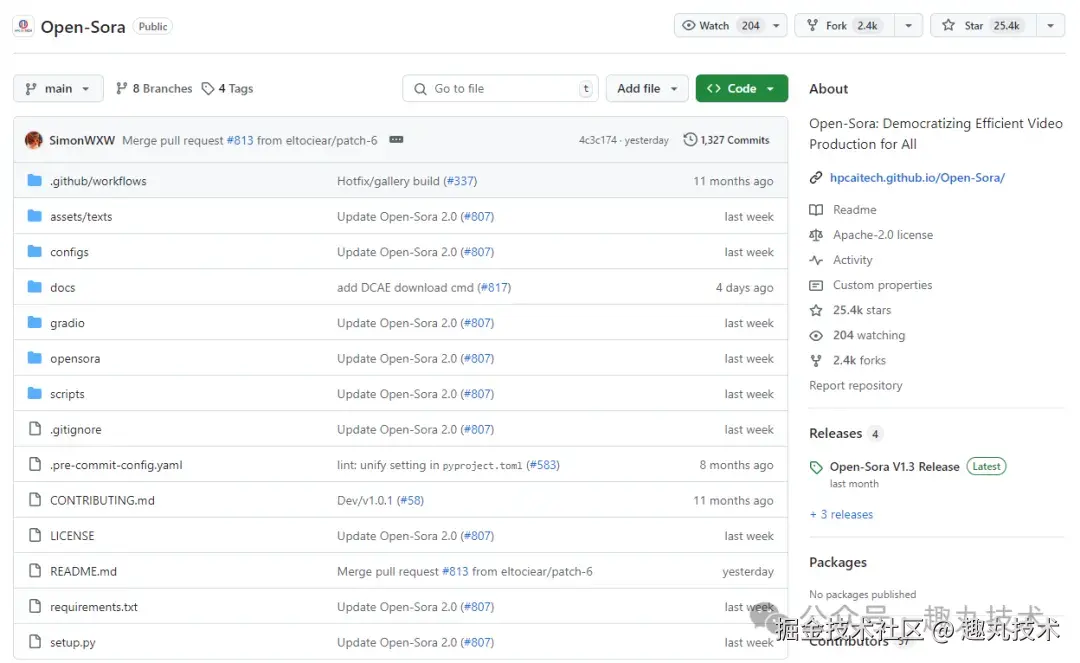Click the .gitignore file icon

tap(34, 429)
